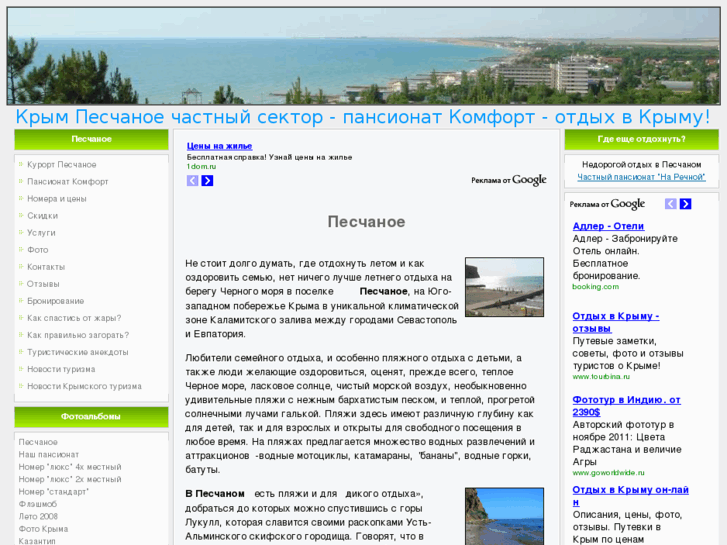Click the previous ad arrow in right sidebar

tap(671, 204)
